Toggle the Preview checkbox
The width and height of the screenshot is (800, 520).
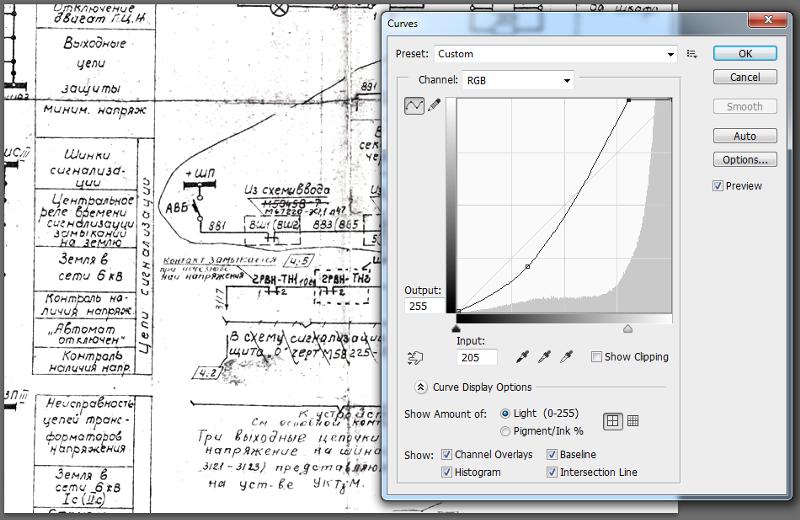(x=717, y=186)
